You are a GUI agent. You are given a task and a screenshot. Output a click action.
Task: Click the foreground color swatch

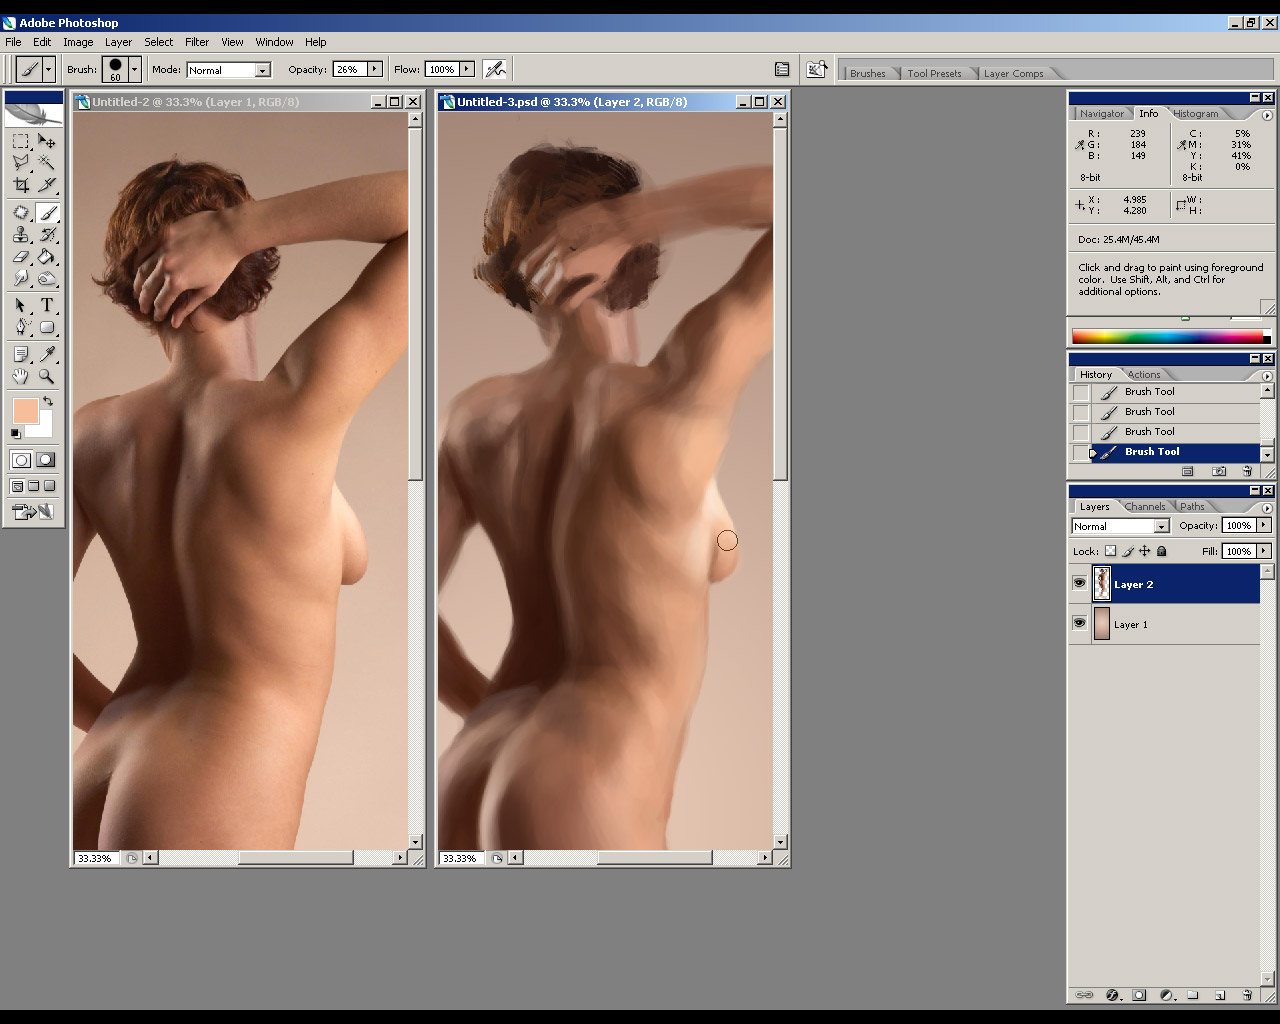click(x=25, y=410)
